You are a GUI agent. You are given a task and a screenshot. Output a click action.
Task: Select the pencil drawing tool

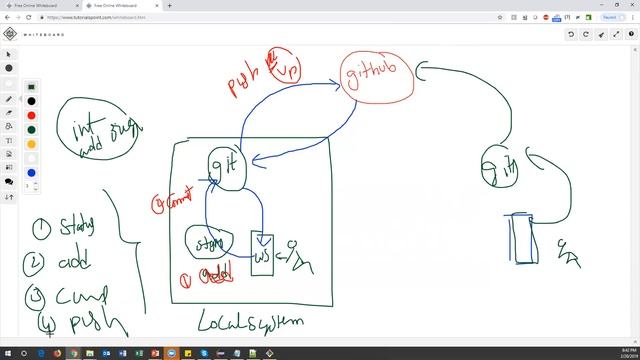(9, 99)
